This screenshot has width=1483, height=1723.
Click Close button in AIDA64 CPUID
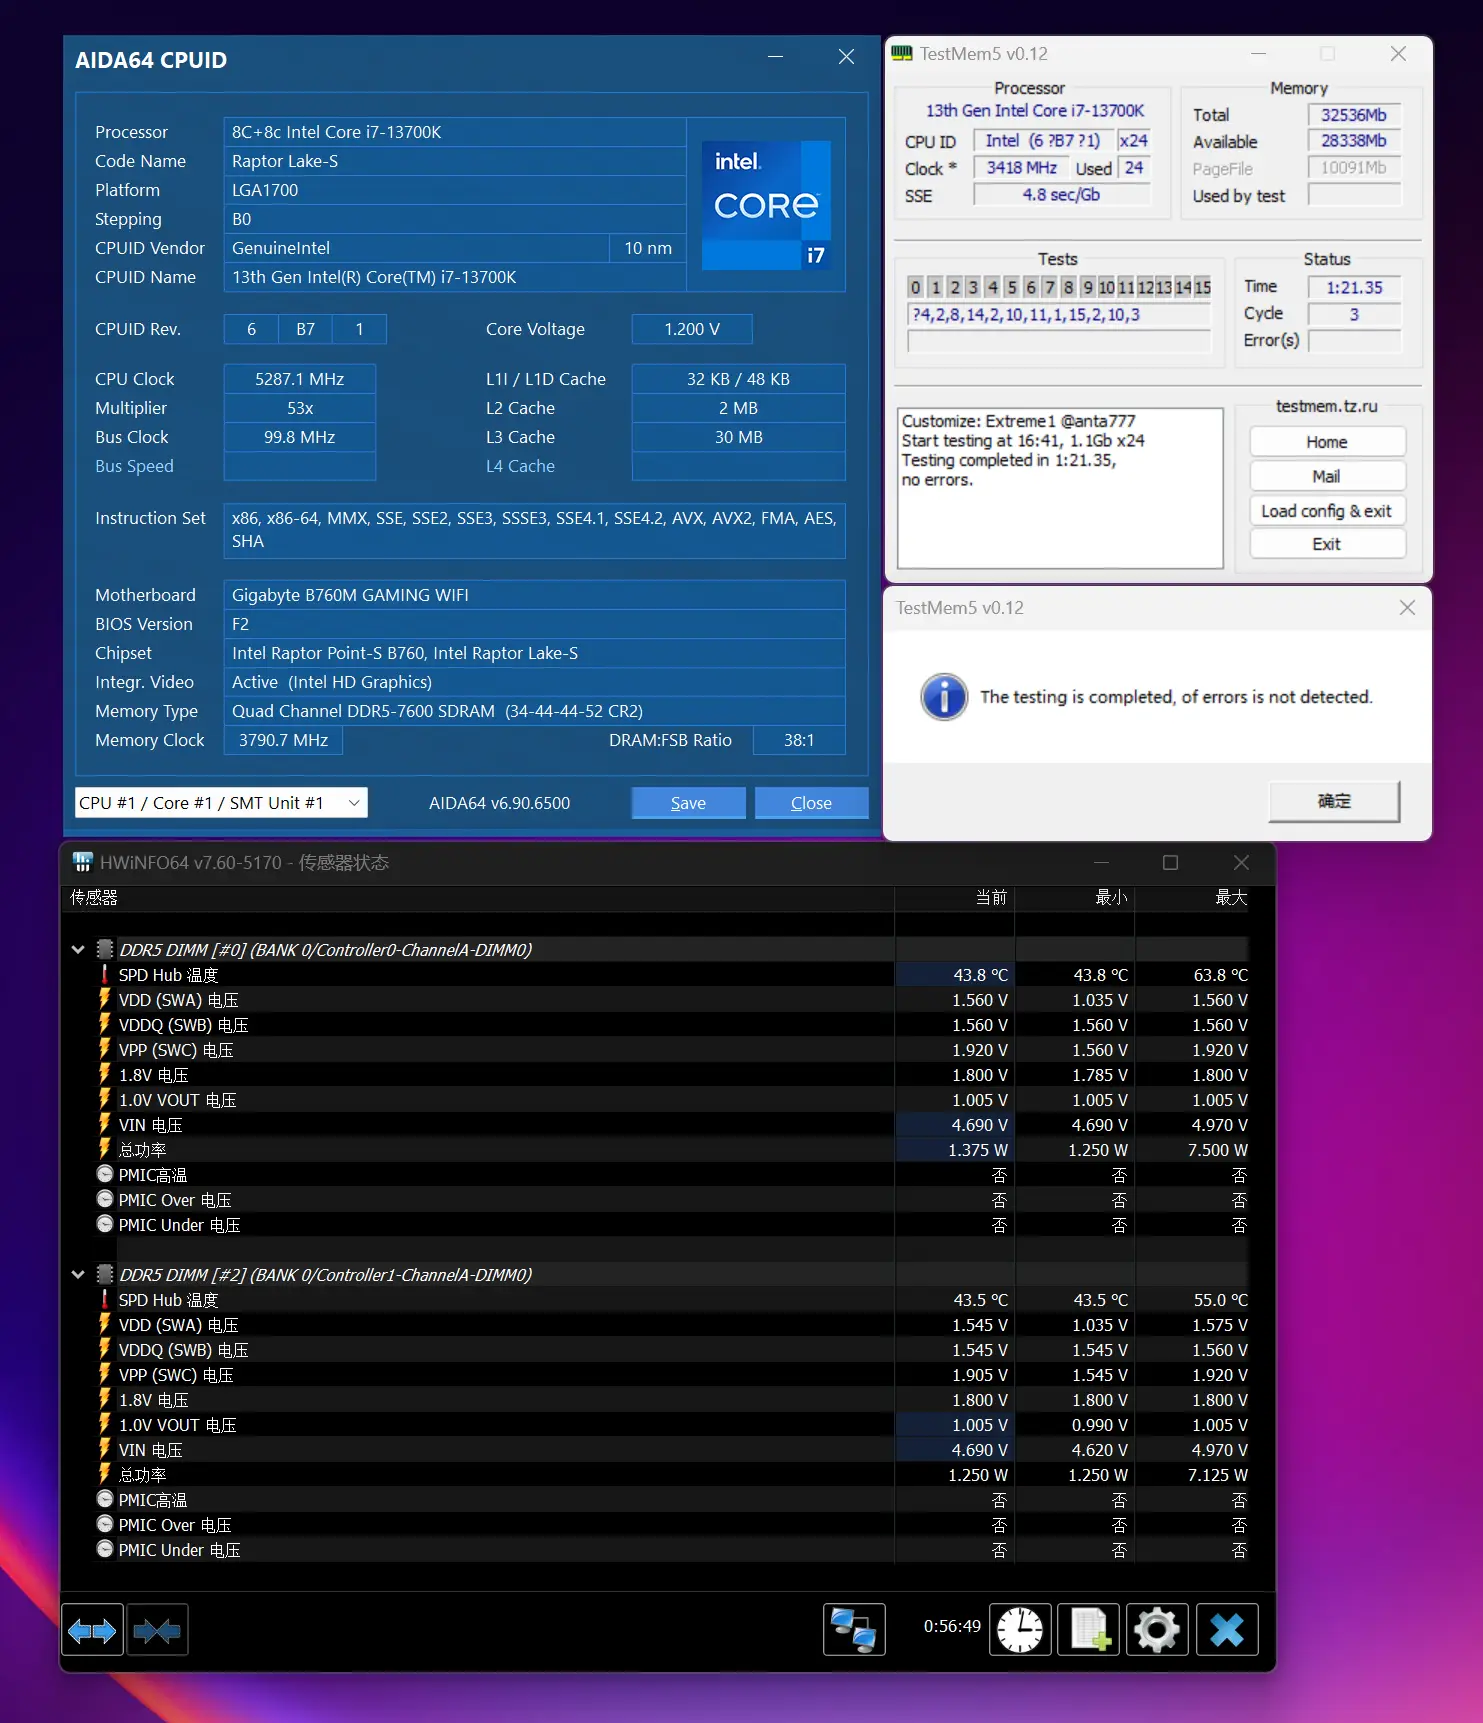coord(811,803)
